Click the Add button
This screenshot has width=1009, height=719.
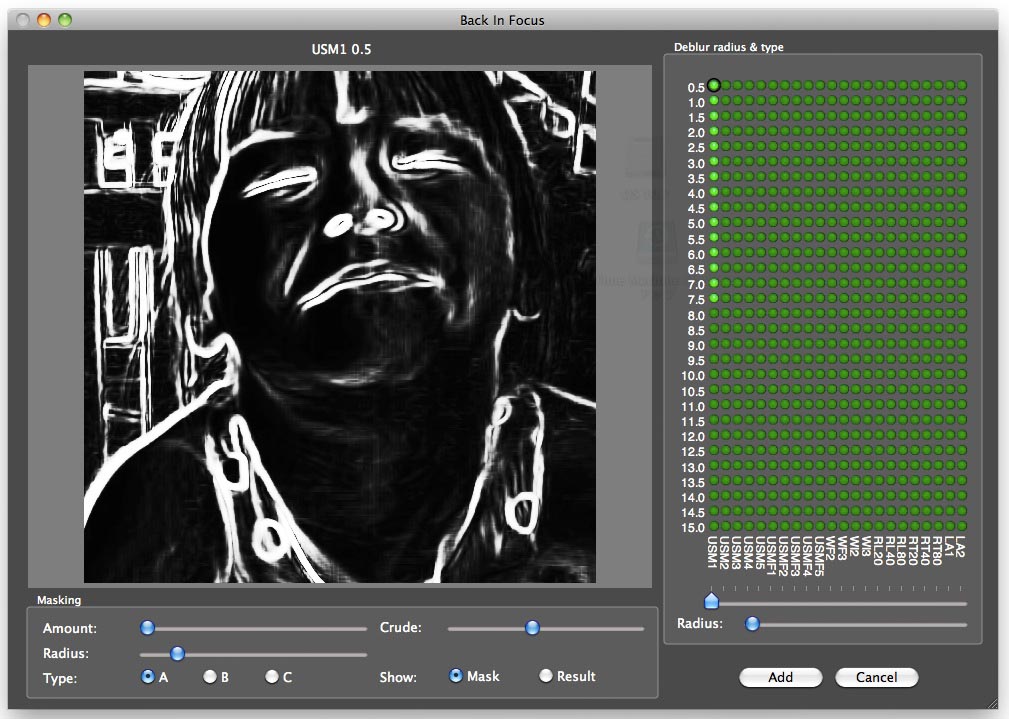[781, 677]
